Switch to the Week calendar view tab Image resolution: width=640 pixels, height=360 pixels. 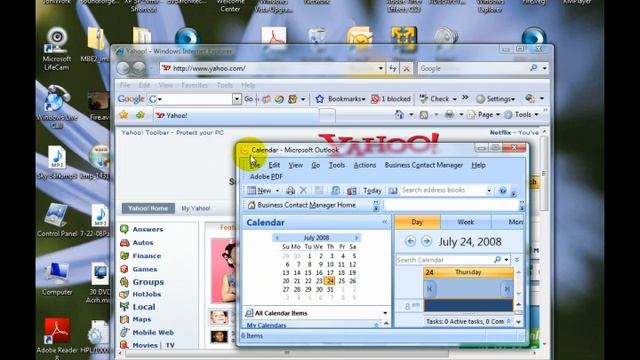[465, 222]
